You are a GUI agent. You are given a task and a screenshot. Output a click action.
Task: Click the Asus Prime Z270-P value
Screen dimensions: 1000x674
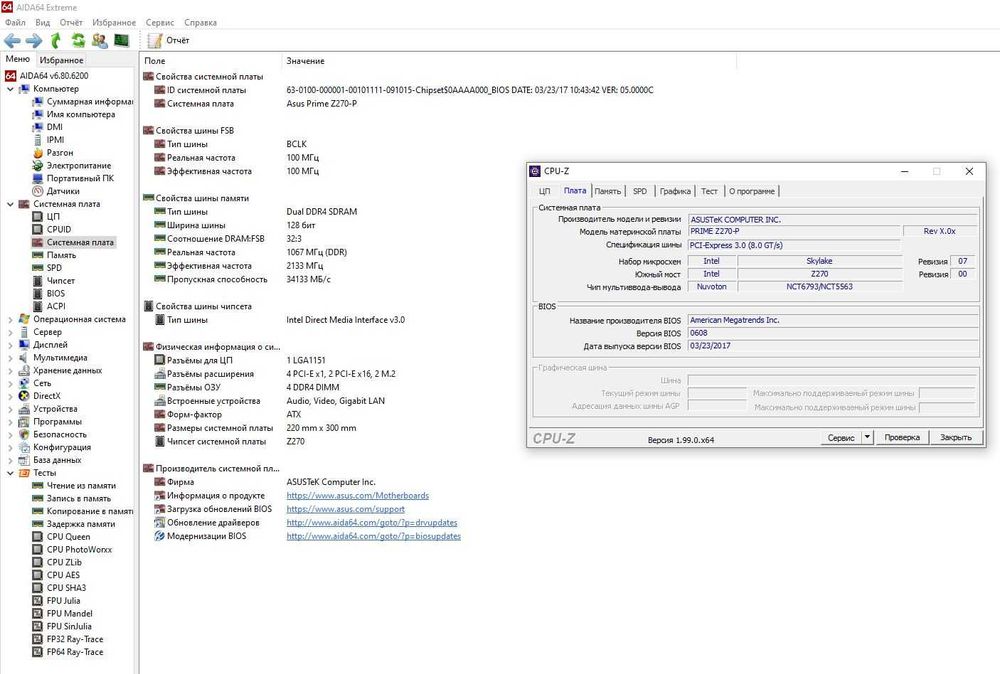[321, 103]
